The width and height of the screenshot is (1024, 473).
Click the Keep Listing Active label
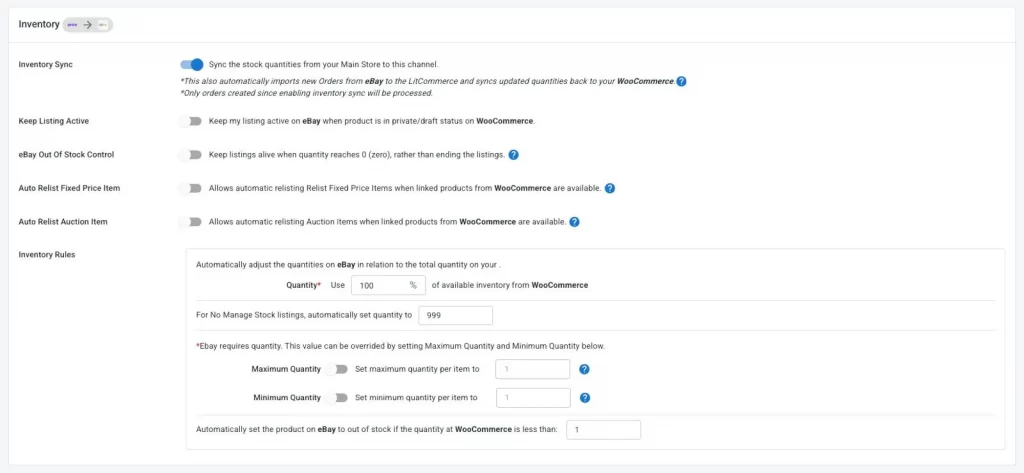(54, 121)
